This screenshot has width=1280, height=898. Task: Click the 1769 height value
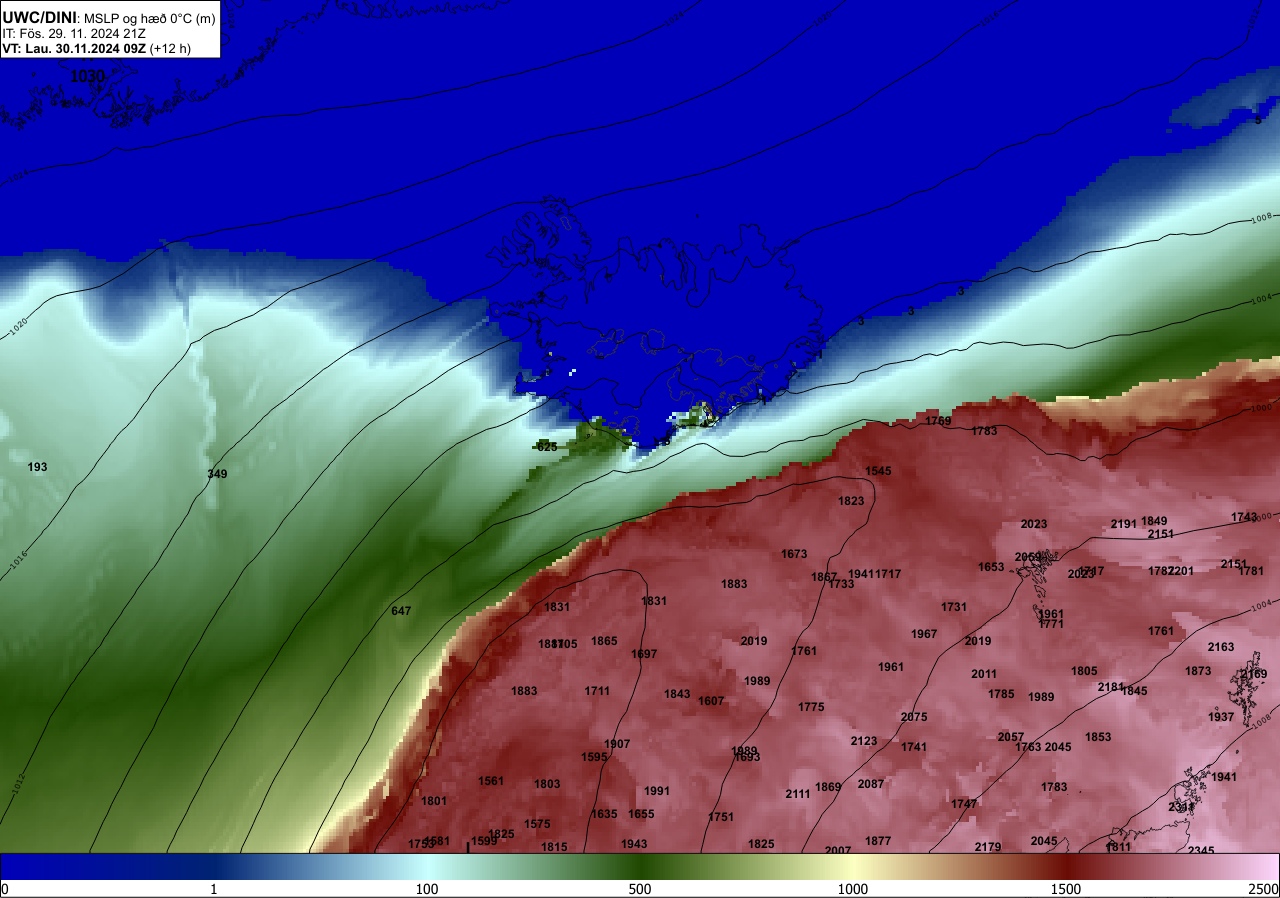pos(938,421)
